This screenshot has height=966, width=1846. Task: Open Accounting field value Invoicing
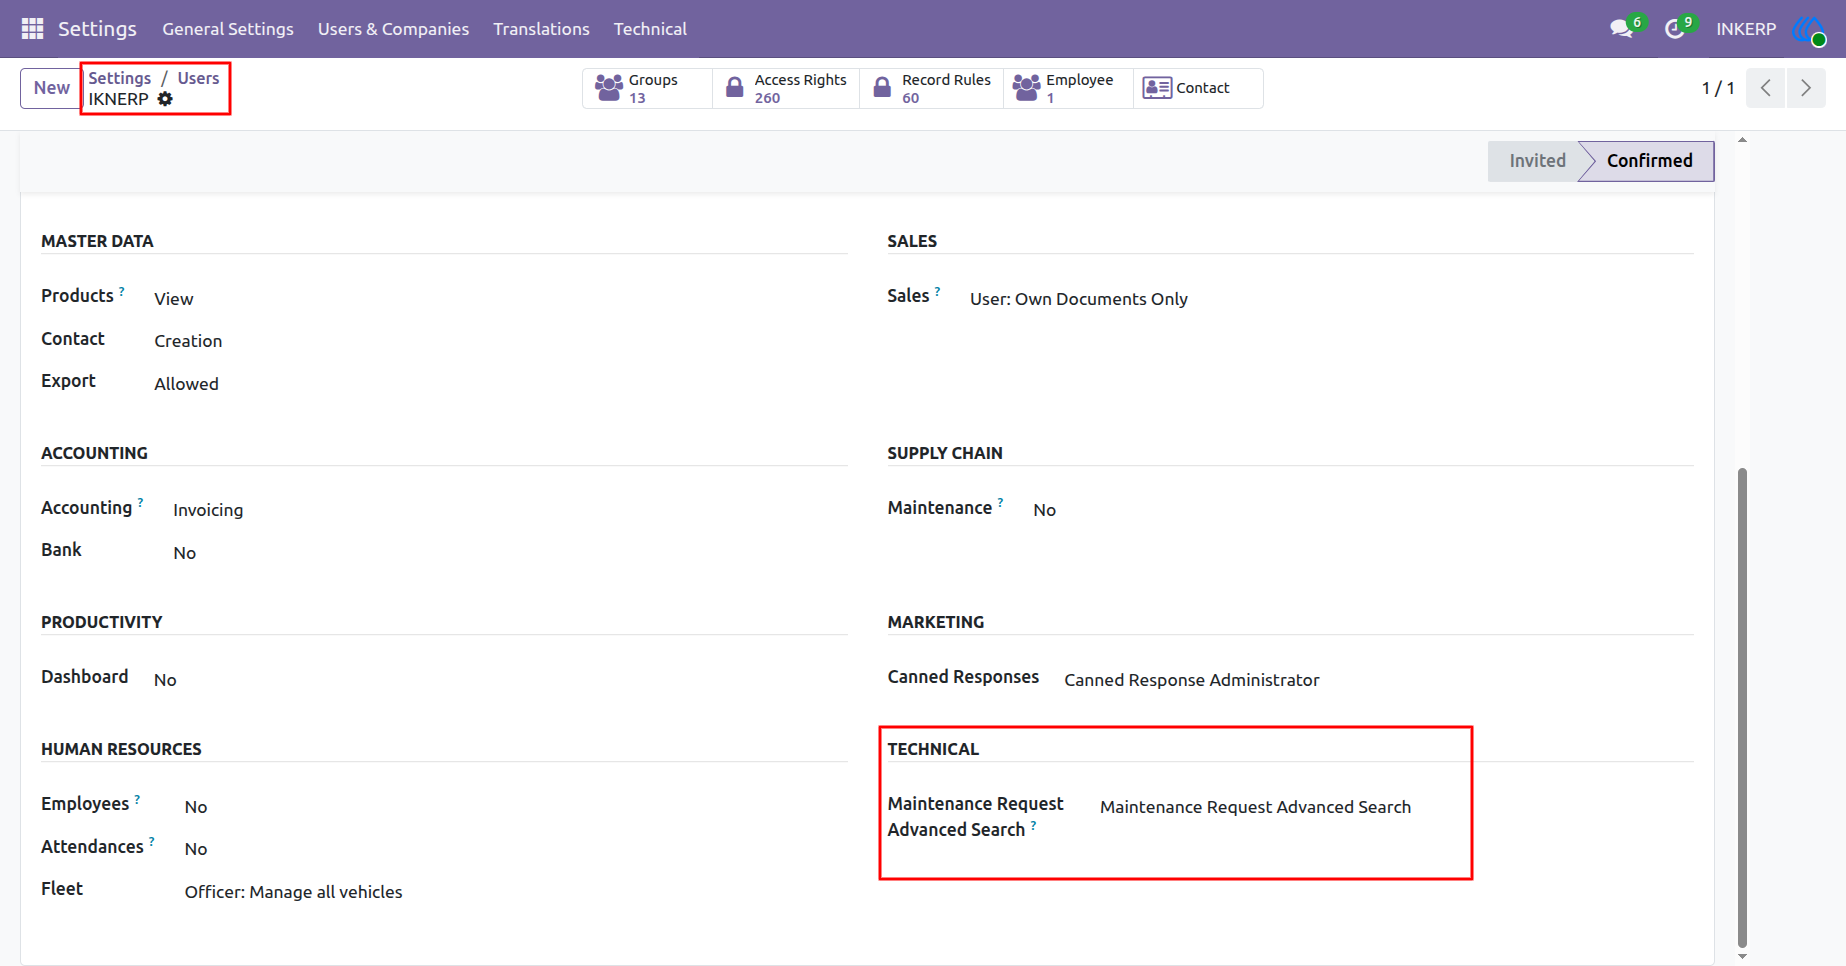coord(208,510)
